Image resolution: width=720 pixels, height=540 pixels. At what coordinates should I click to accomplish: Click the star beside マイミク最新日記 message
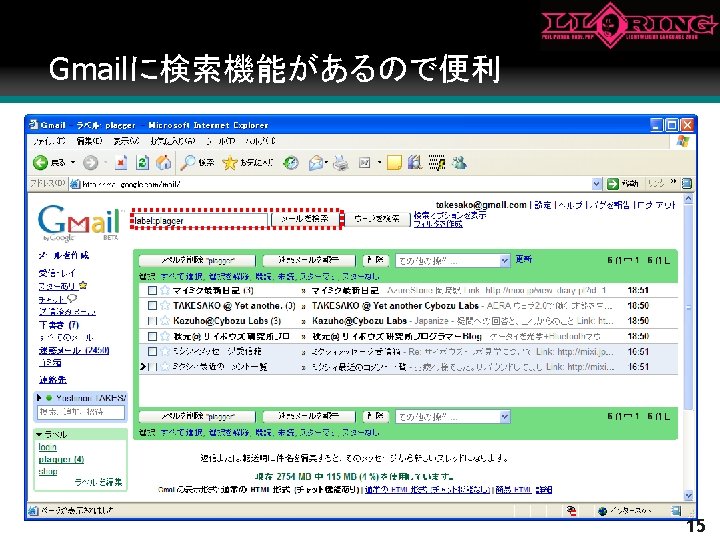165,290
